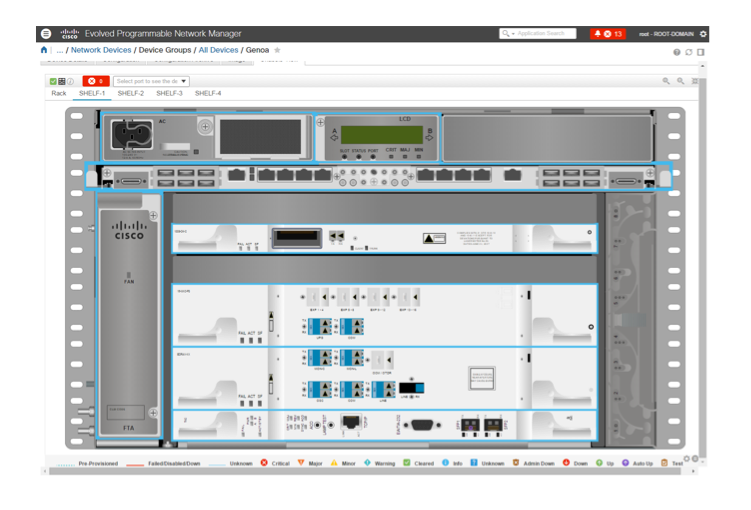Click Minor alarm legend icon
The image size is (751, 510).
[334, 463]
